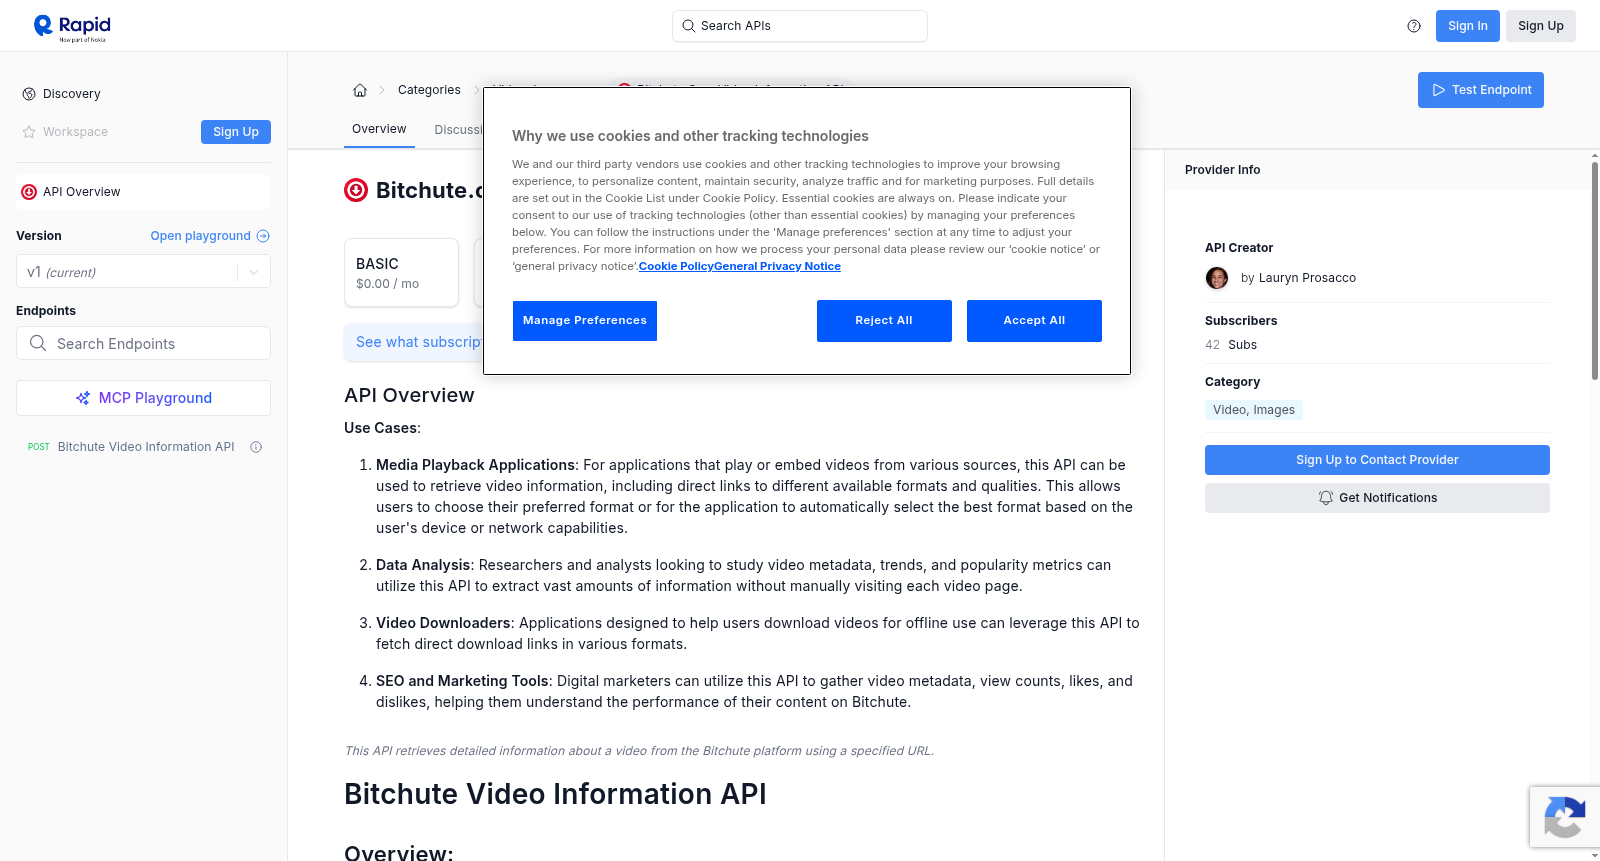This screenshot has height=861, width=1600.
Task: Click the Discovery compass icon
Action: [x=29, y=94]
